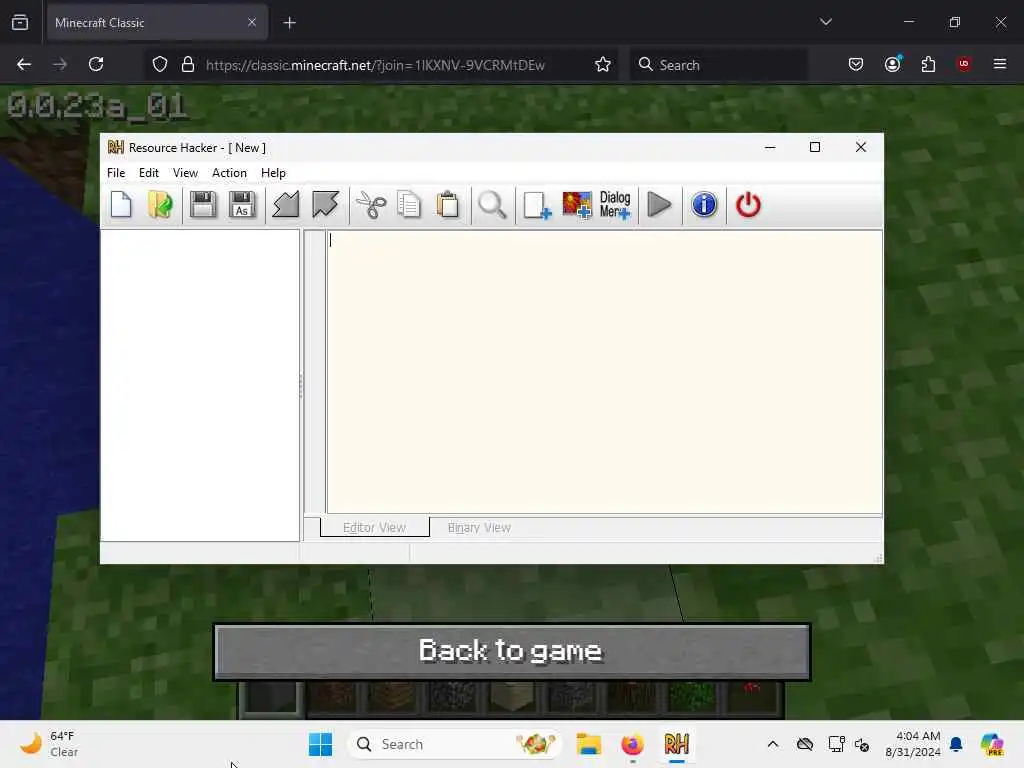Open the weather widget showing 64°F

(50, 744)
